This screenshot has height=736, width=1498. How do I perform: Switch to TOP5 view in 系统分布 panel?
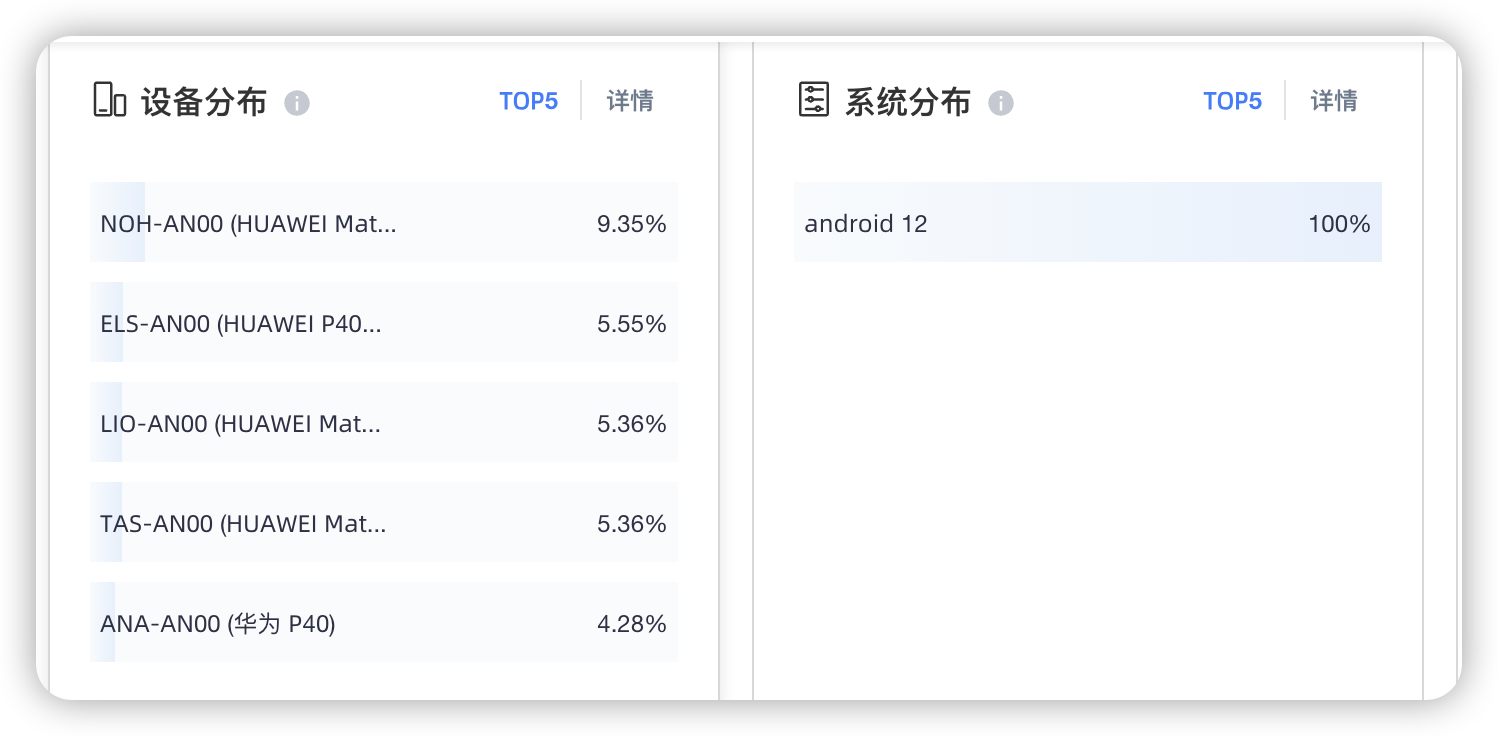click(x=1233, y=100)
